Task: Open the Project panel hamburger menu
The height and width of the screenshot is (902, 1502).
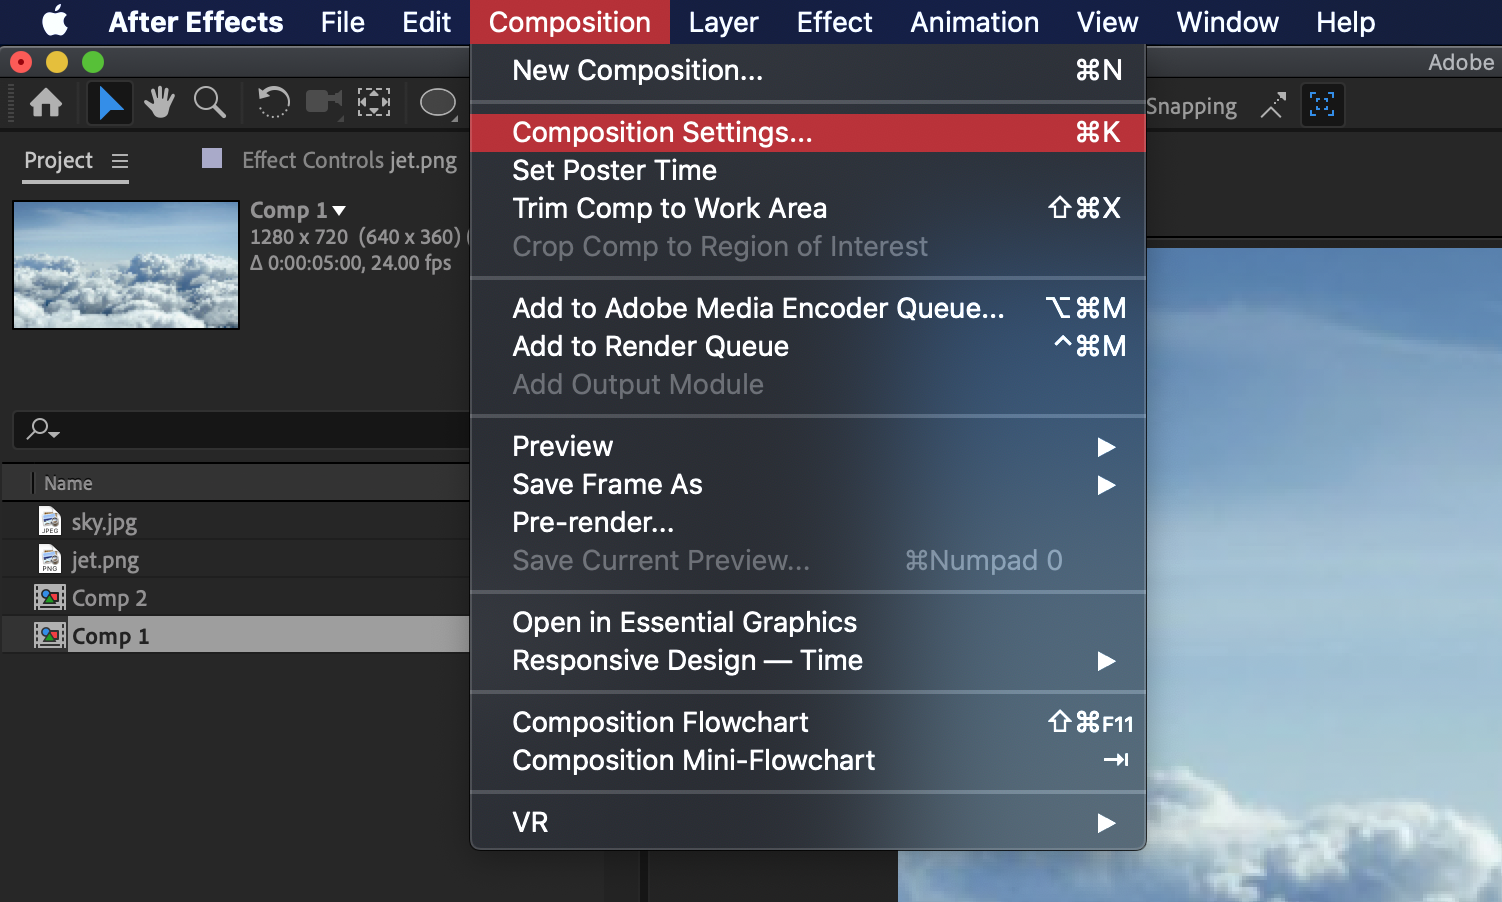Action: (120, 161)
